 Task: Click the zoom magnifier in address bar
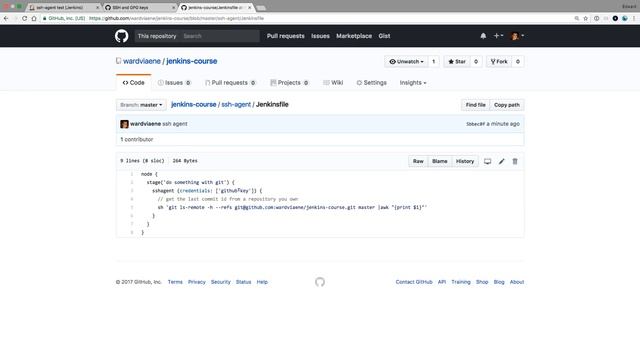(576, 18)
